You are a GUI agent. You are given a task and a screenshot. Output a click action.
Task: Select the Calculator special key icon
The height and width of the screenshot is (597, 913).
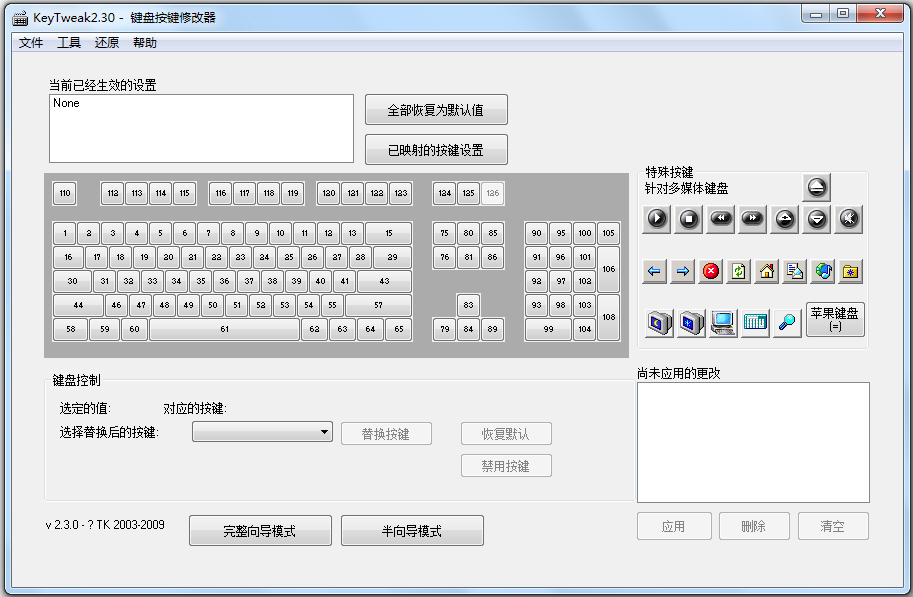tap(753, 323)
